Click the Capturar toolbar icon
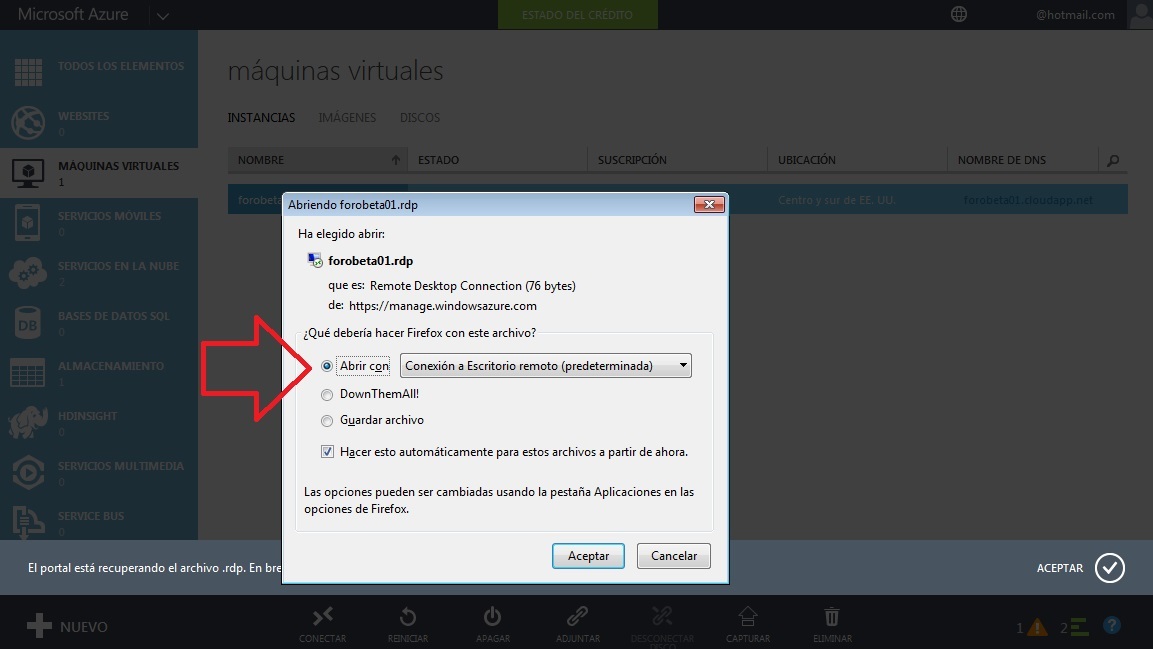 pyautogui.click(x=748, y=616)
